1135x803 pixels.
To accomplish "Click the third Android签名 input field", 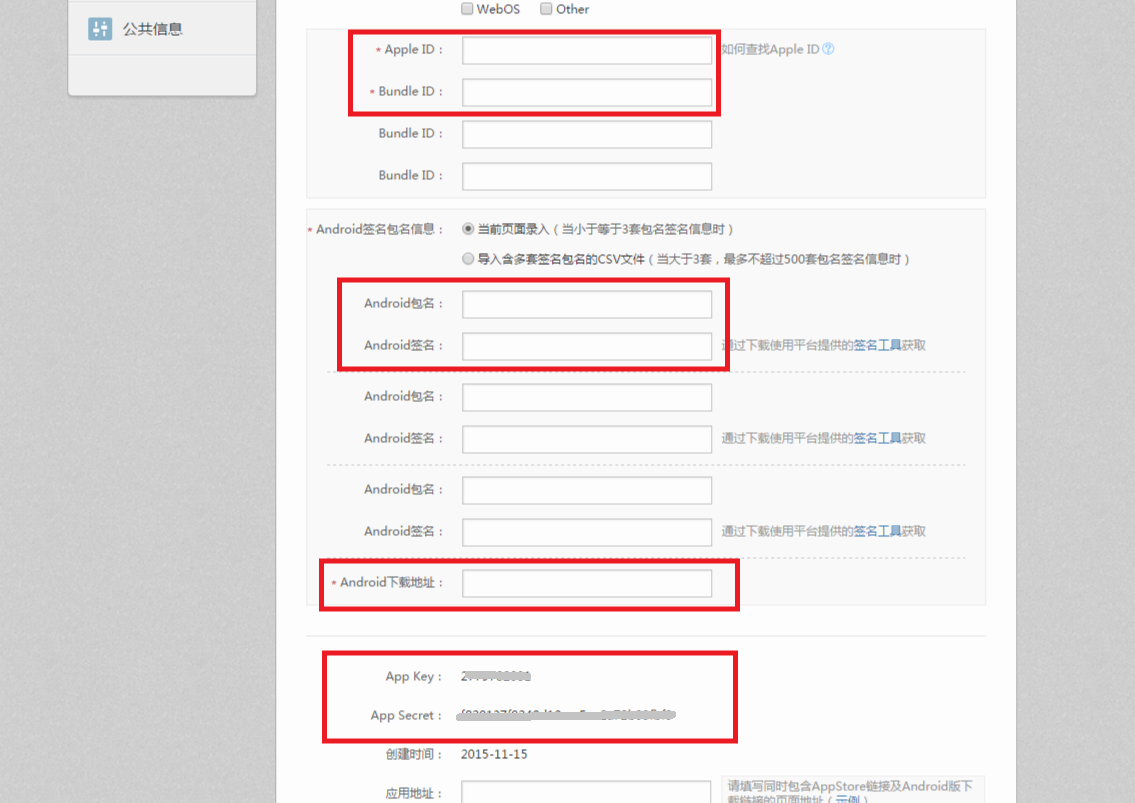I will pyautogui.click(x=587, y=532).
